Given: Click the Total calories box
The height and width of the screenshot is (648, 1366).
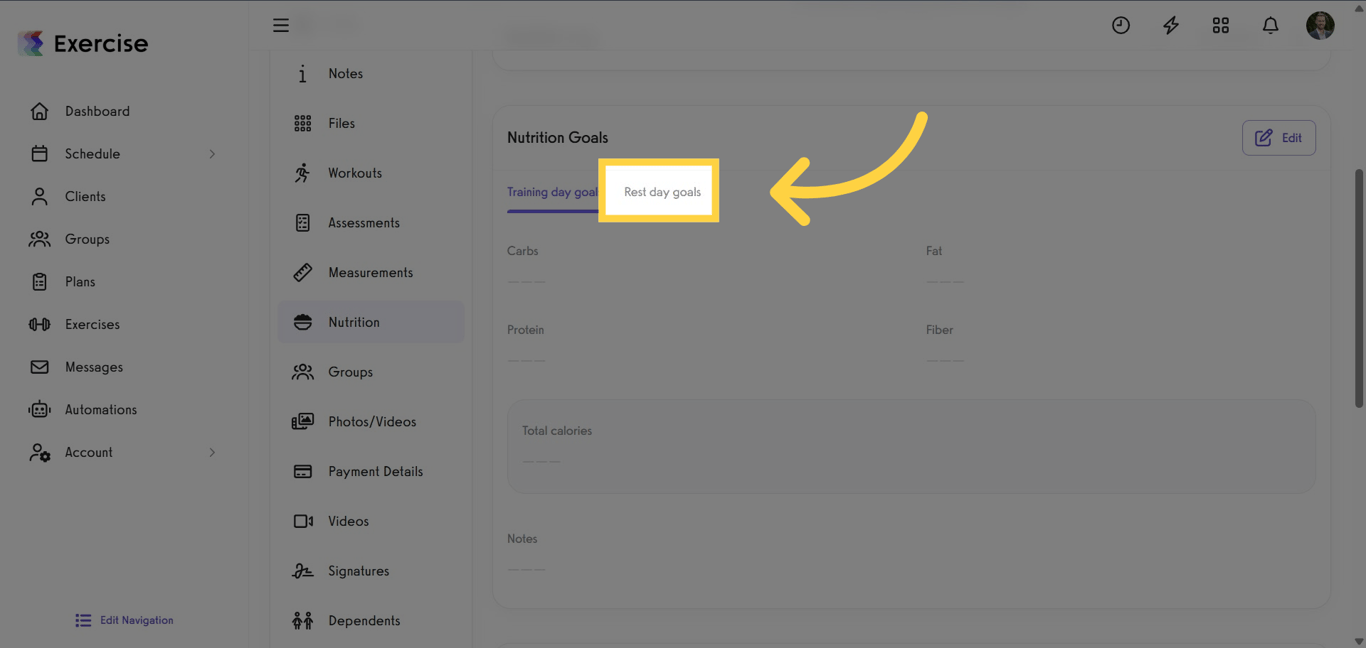Looking at the screenshot, I should point(911,446).
